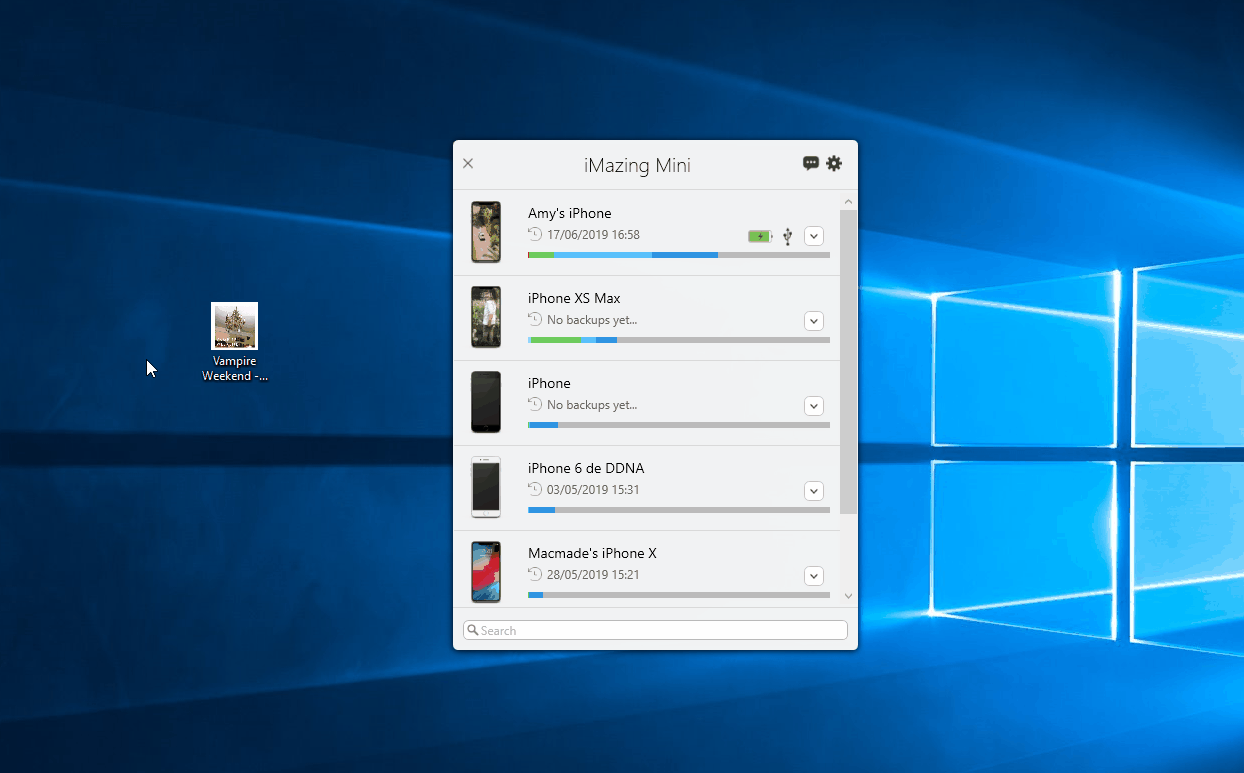
Task: Click the battery status icon for Amy's iPhone
Action: pos(759,236)
